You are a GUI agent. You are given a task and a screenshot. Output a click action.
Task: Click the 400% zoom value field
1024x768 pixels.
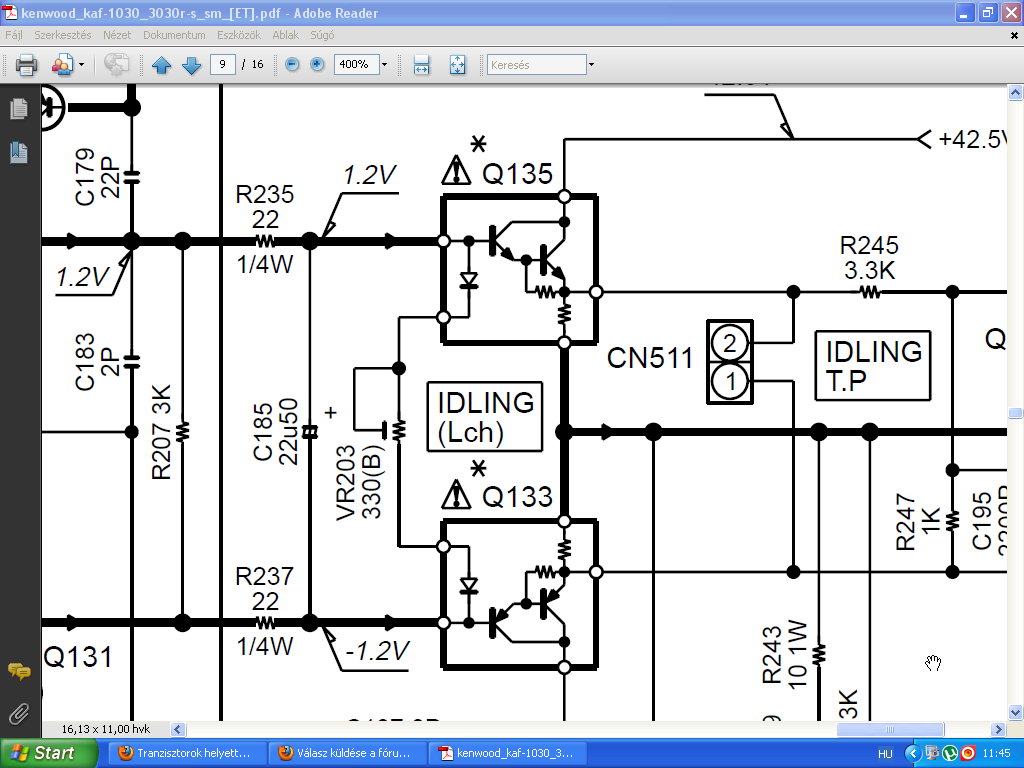pos(356,64)
